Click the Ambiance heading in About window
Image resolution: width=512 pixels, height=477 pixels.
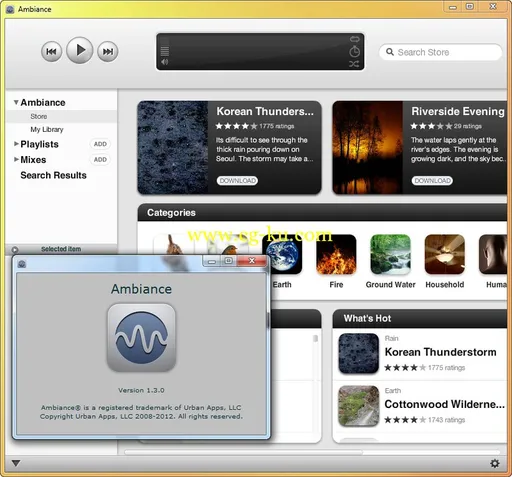pos(141,289)
